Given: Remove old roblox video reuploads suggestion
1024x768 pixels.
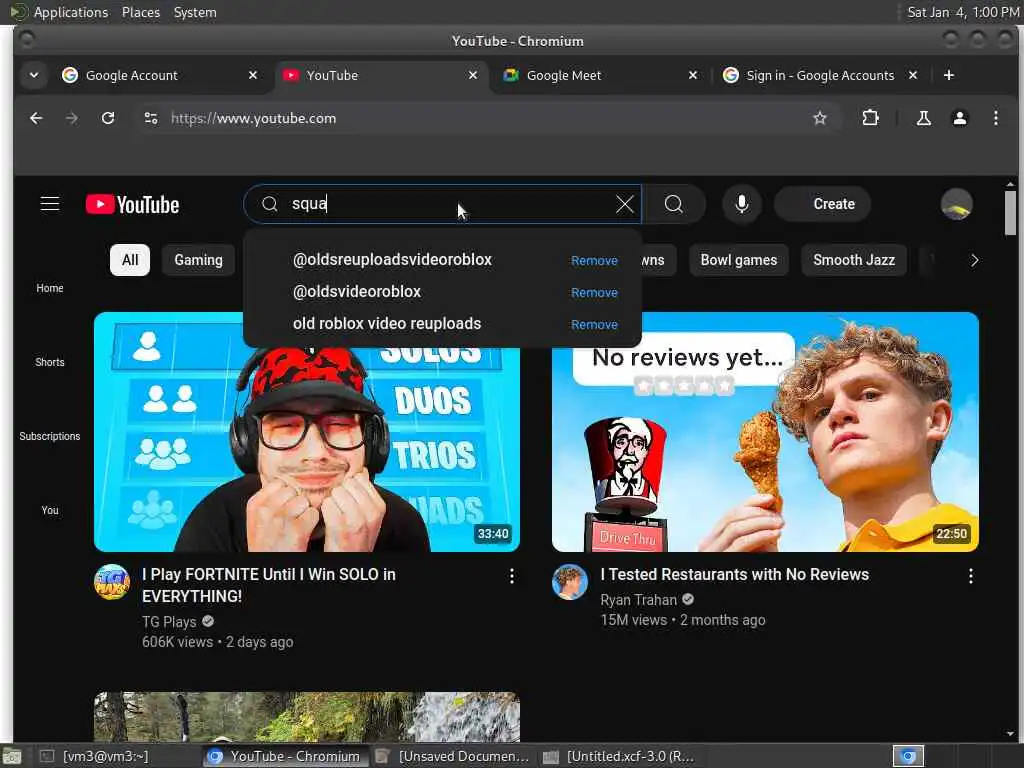Looking at the screenshot, I should [594, 325].
